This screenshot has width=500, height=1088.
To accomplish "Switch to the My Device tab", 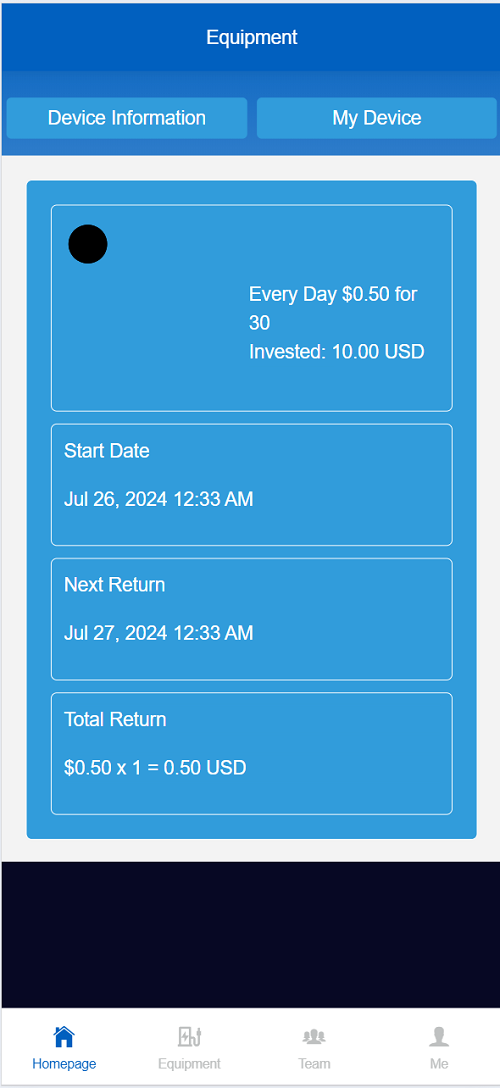I will (377, 118).
